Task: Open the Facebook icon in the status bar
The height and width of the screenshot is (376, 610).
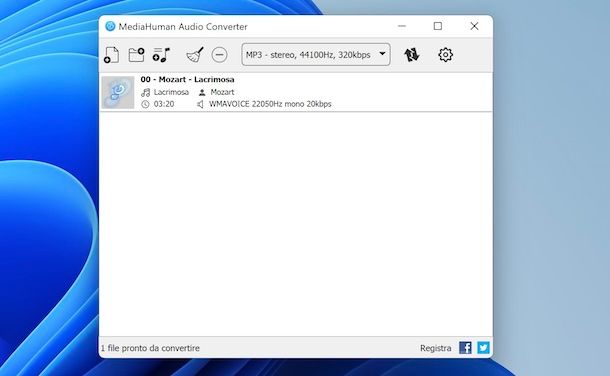Action: coord(465,348)
